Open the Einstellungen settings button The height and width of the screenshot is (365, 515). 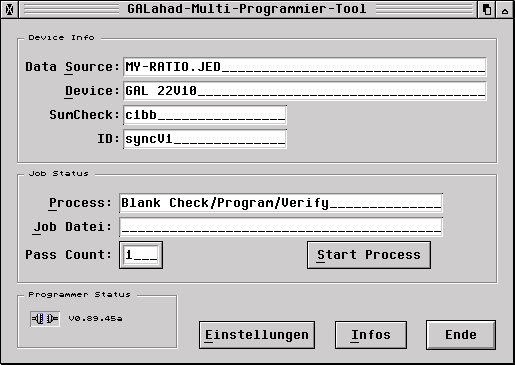click(257, 335)
